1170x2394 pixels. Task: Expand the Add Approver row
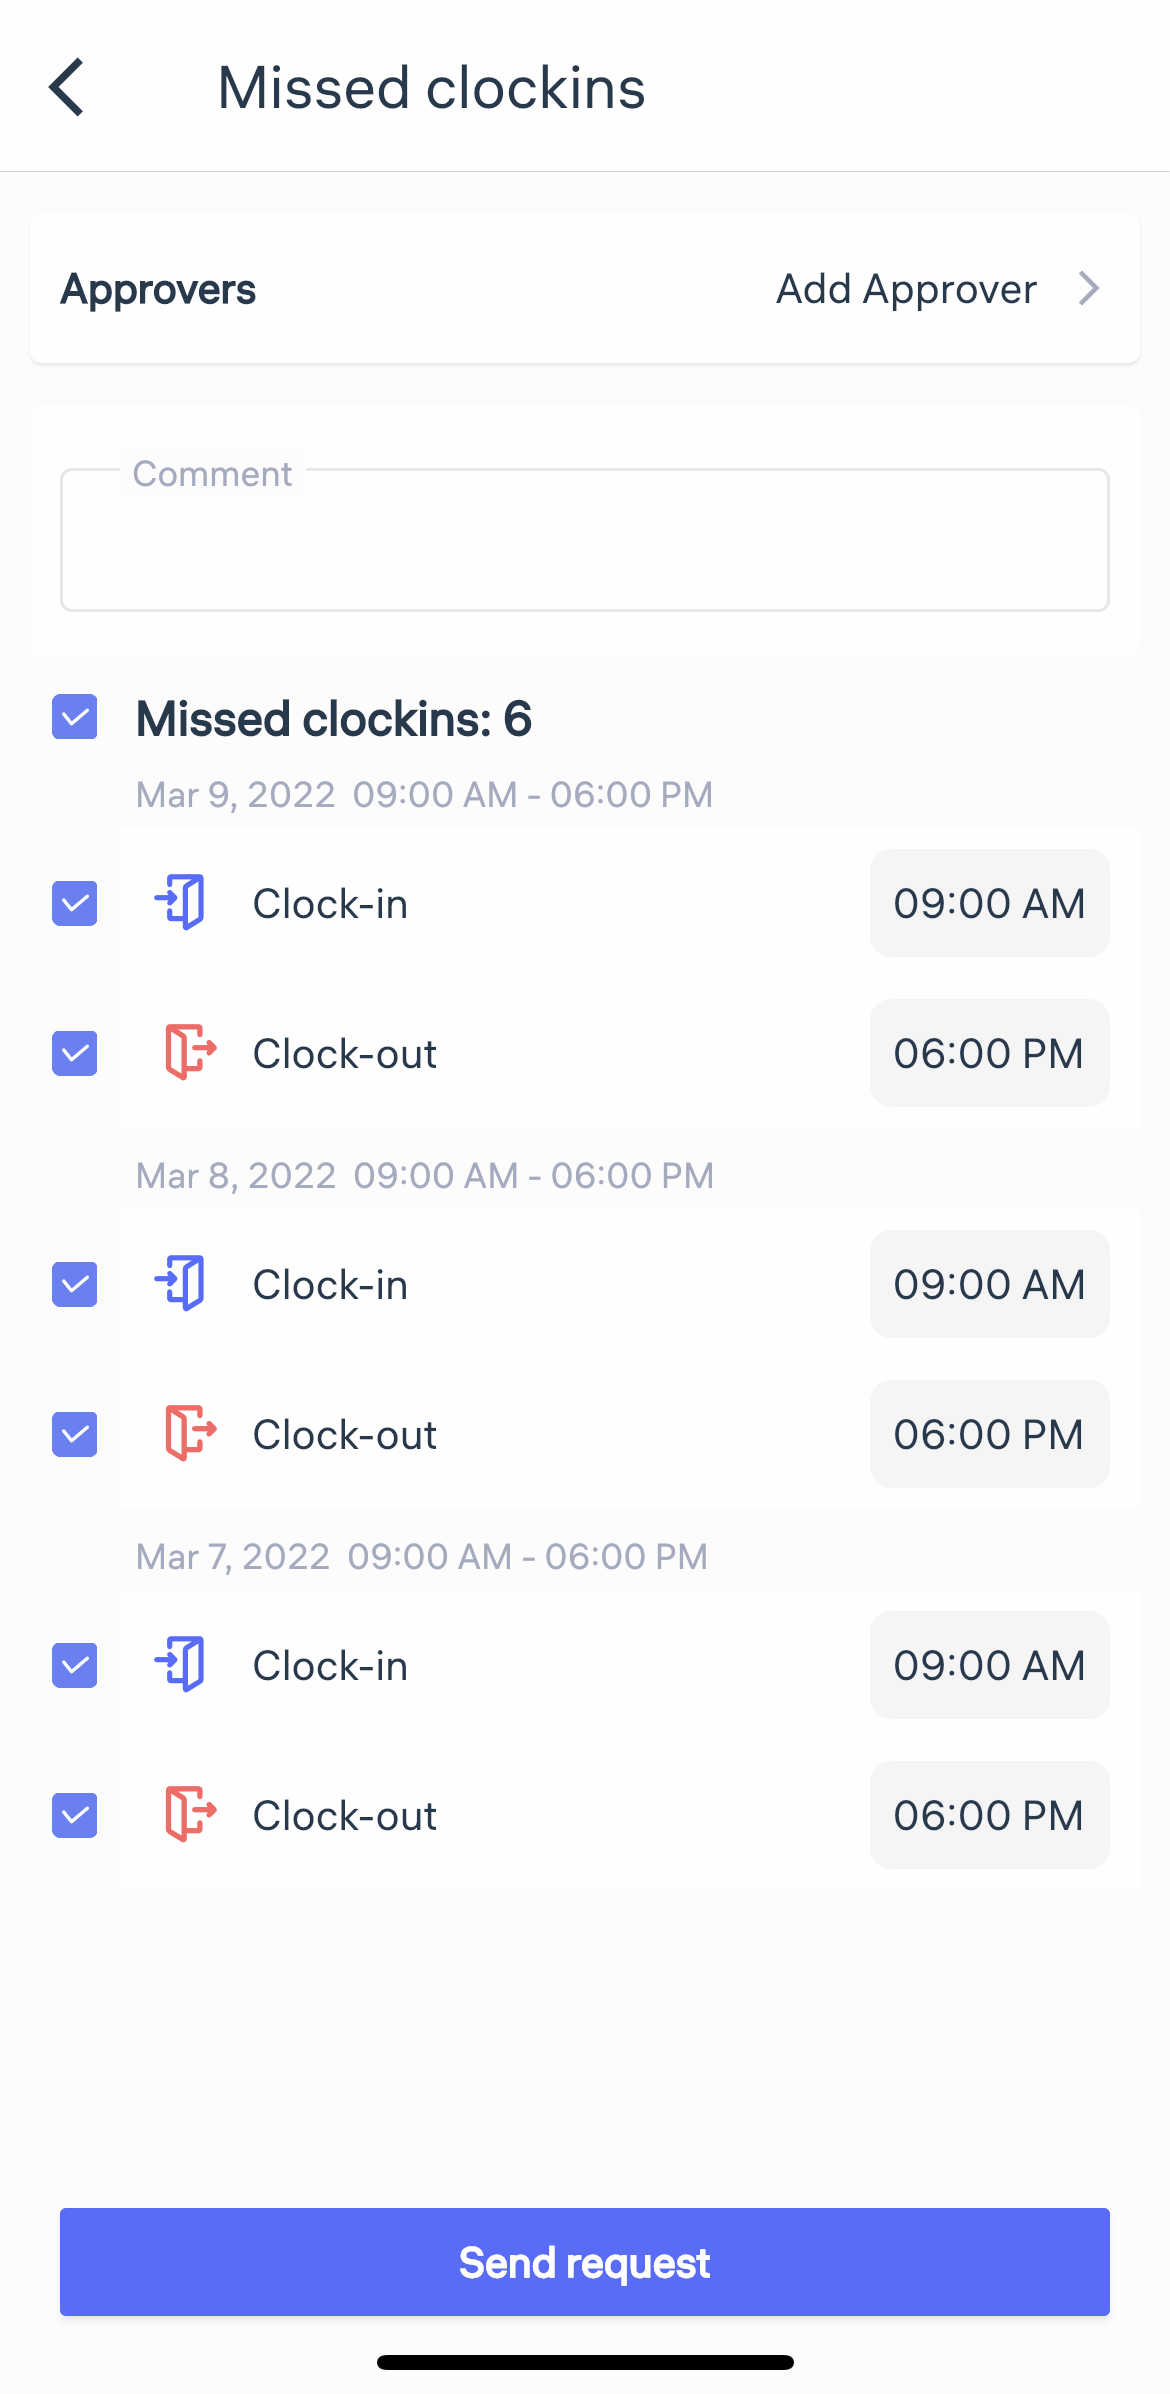point(905,289)
